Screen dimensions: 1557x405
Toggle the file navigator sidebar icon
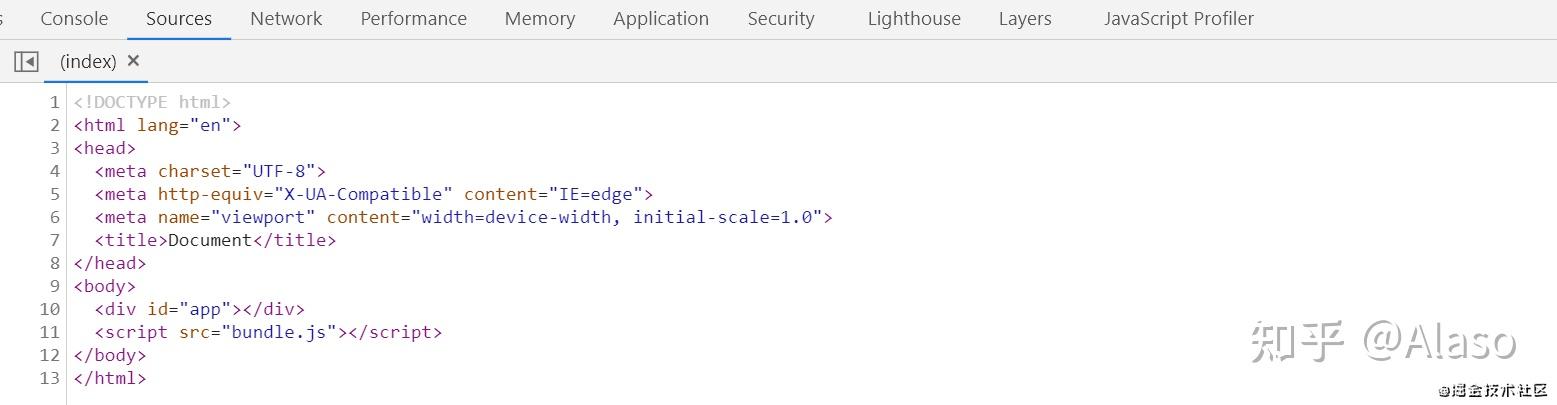pos(26,62)
